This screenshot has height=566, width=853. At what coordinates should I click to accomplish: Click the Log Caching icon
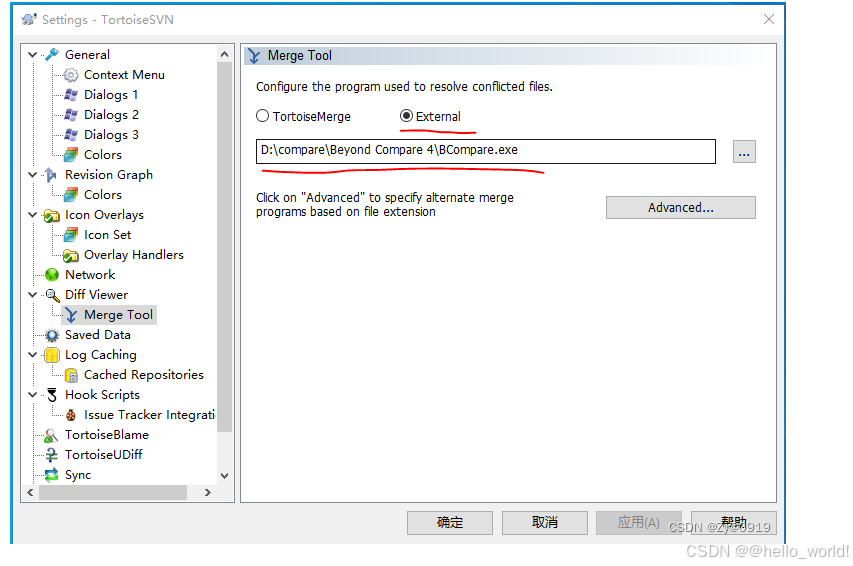[x=52, y=355]
